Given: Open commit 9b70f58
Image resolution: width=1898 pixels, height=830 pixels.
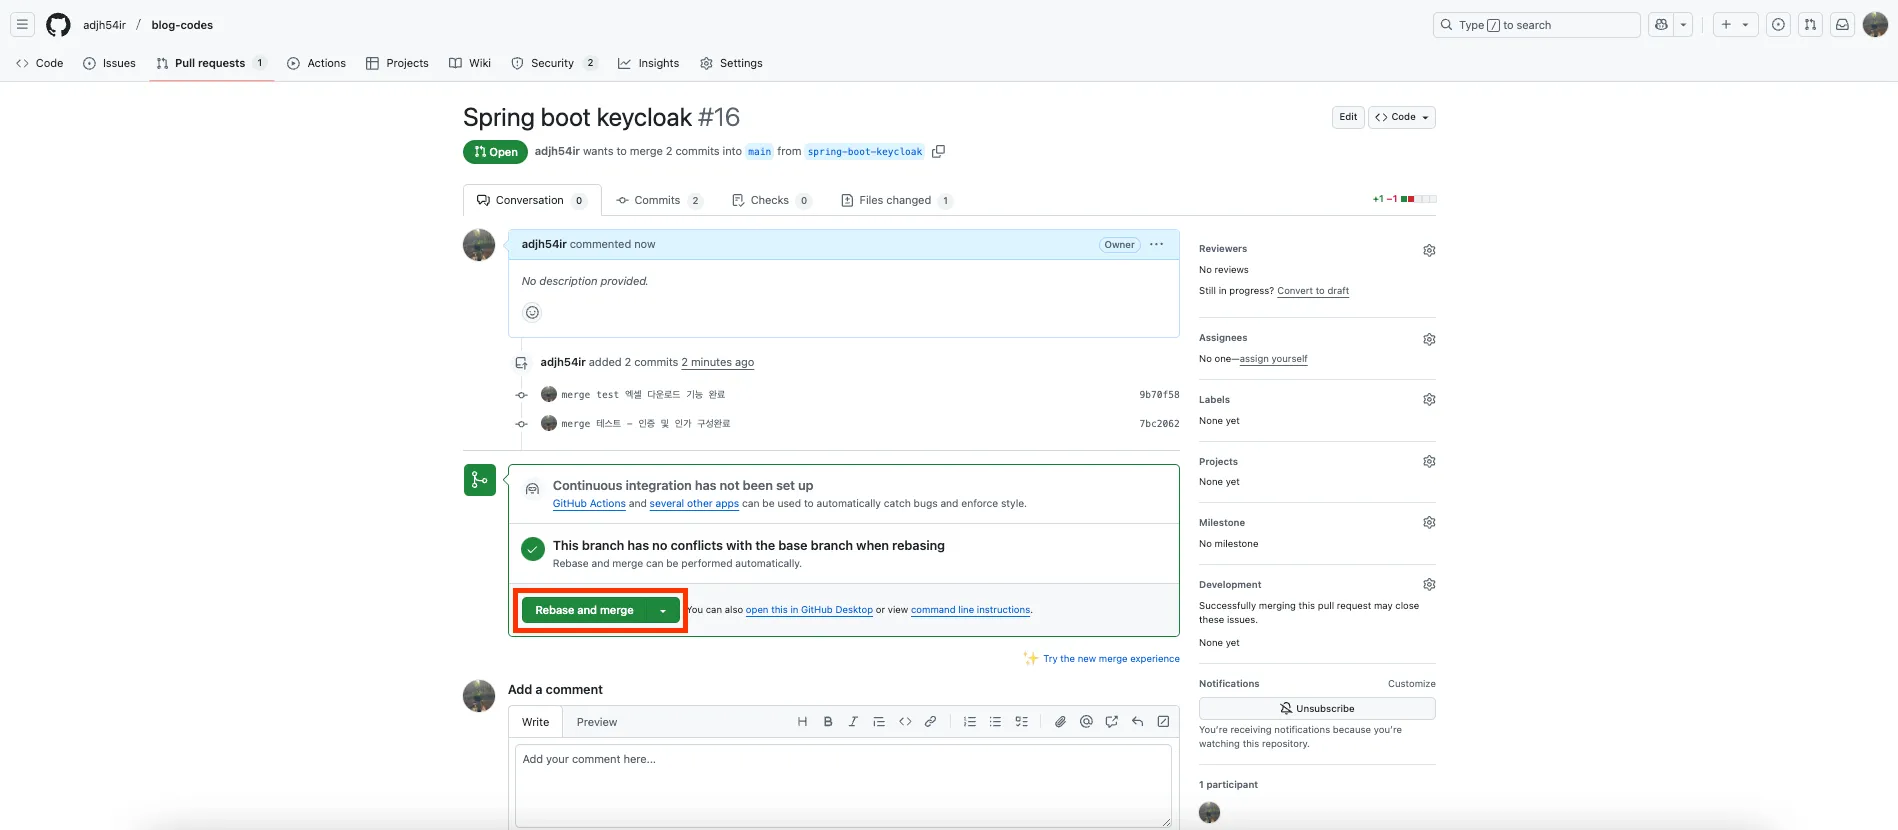Looking at the screenshot, I should click(x=1159, y=395).
